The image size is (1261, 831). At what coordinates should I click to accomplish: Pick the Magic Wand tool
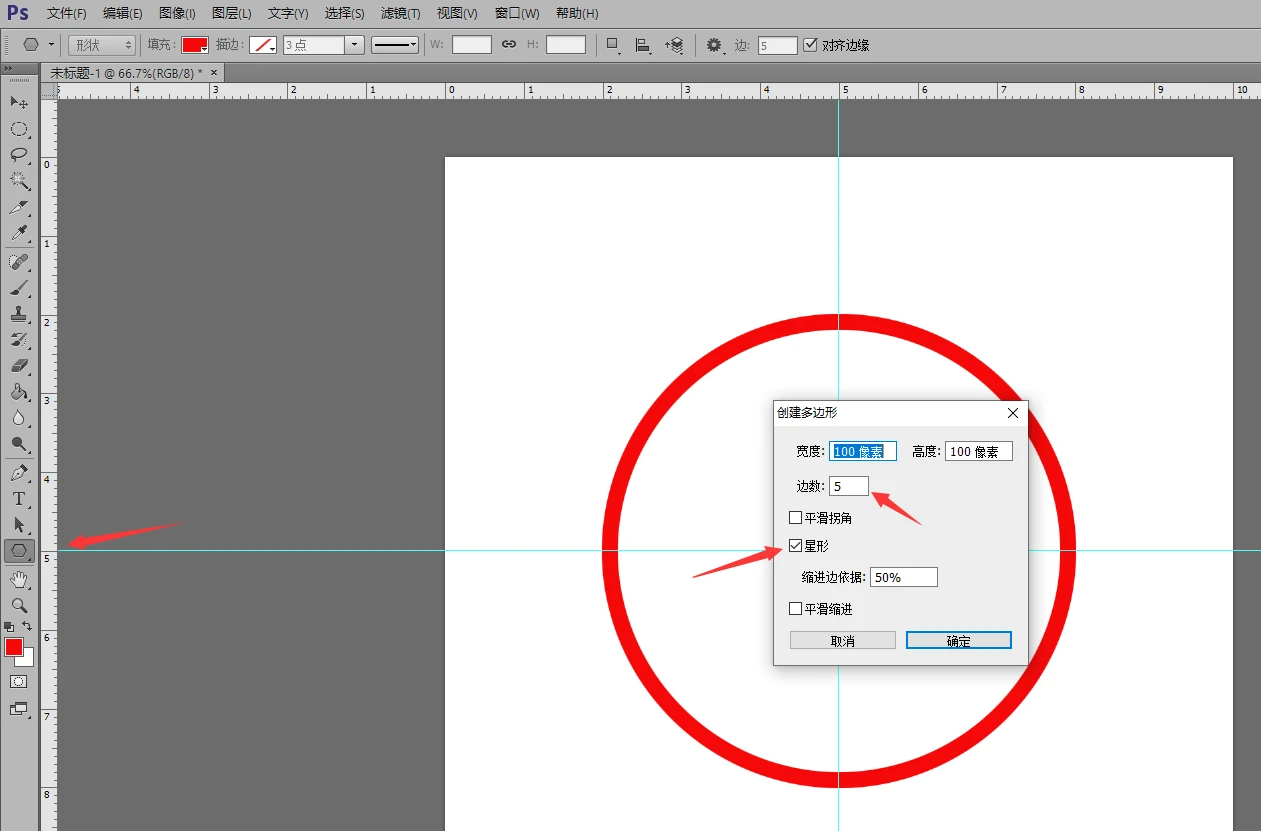19,181
